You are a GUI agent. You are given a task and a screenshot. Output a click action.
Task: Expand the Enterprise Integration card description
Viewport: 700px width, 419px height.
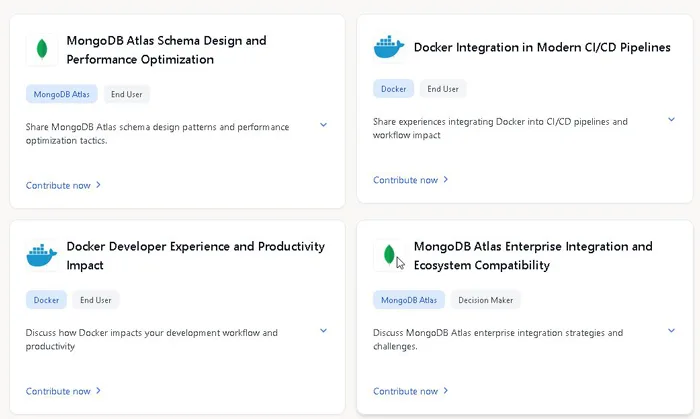(x=671, y=331)
